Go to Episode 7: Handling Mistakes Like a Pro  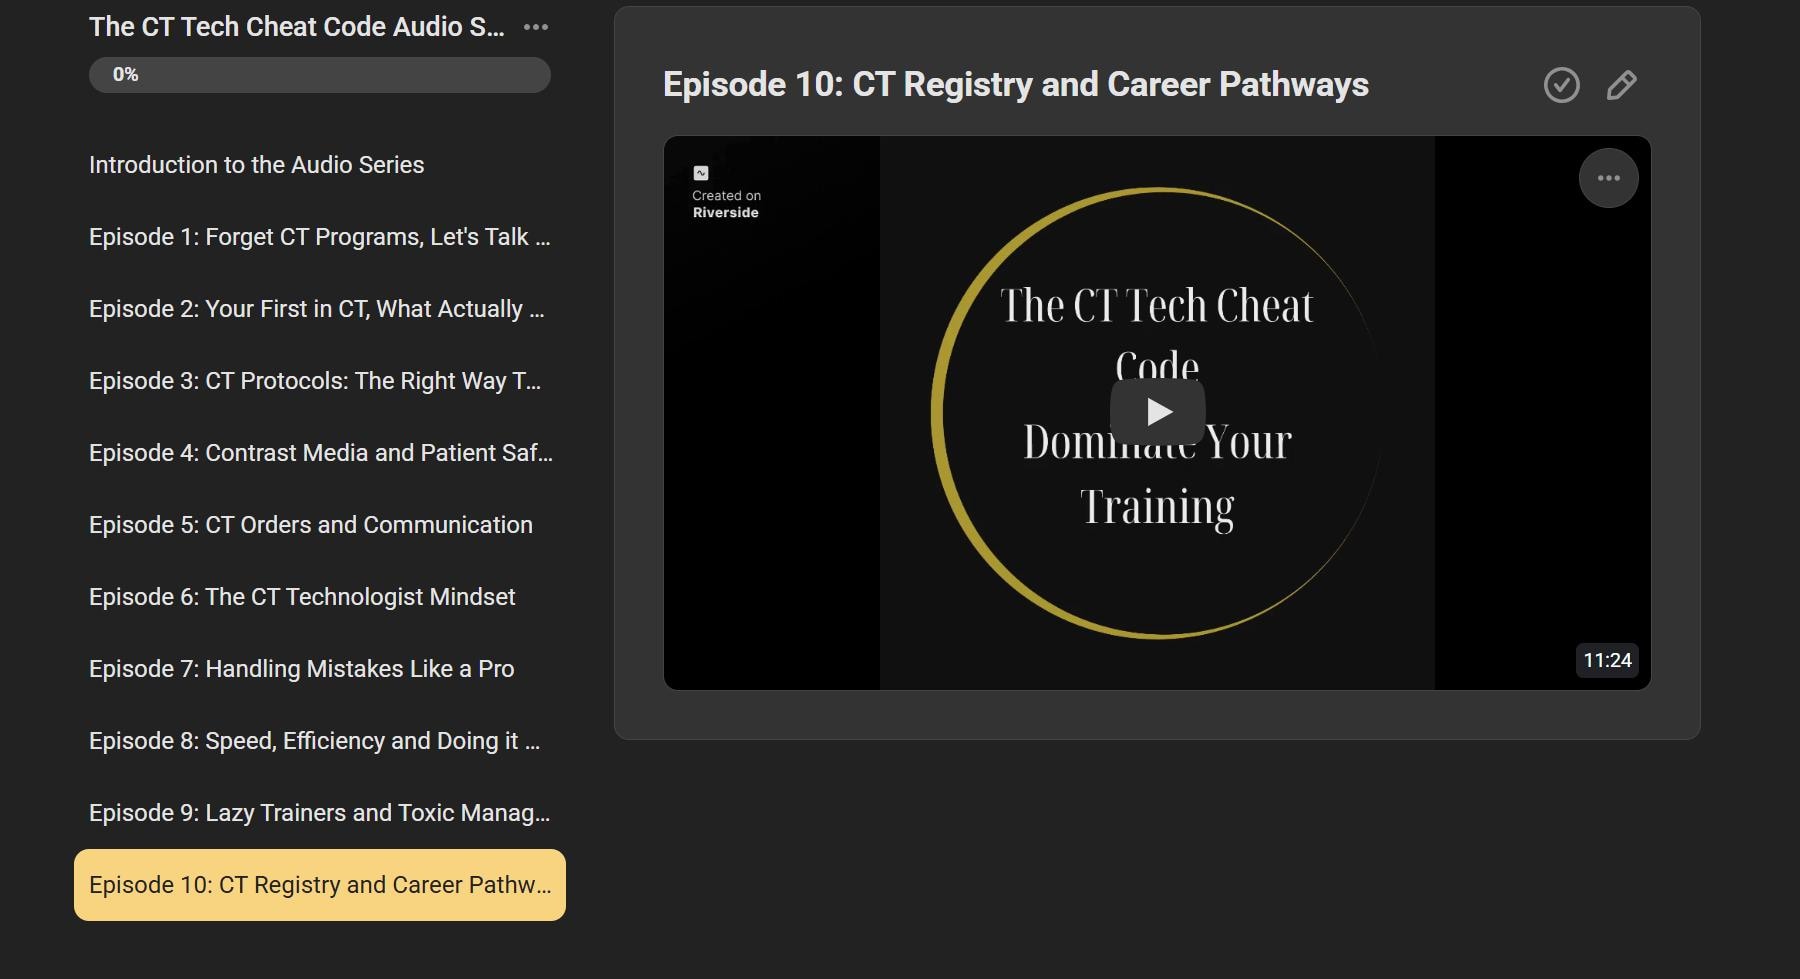click(x=320, y=669)
